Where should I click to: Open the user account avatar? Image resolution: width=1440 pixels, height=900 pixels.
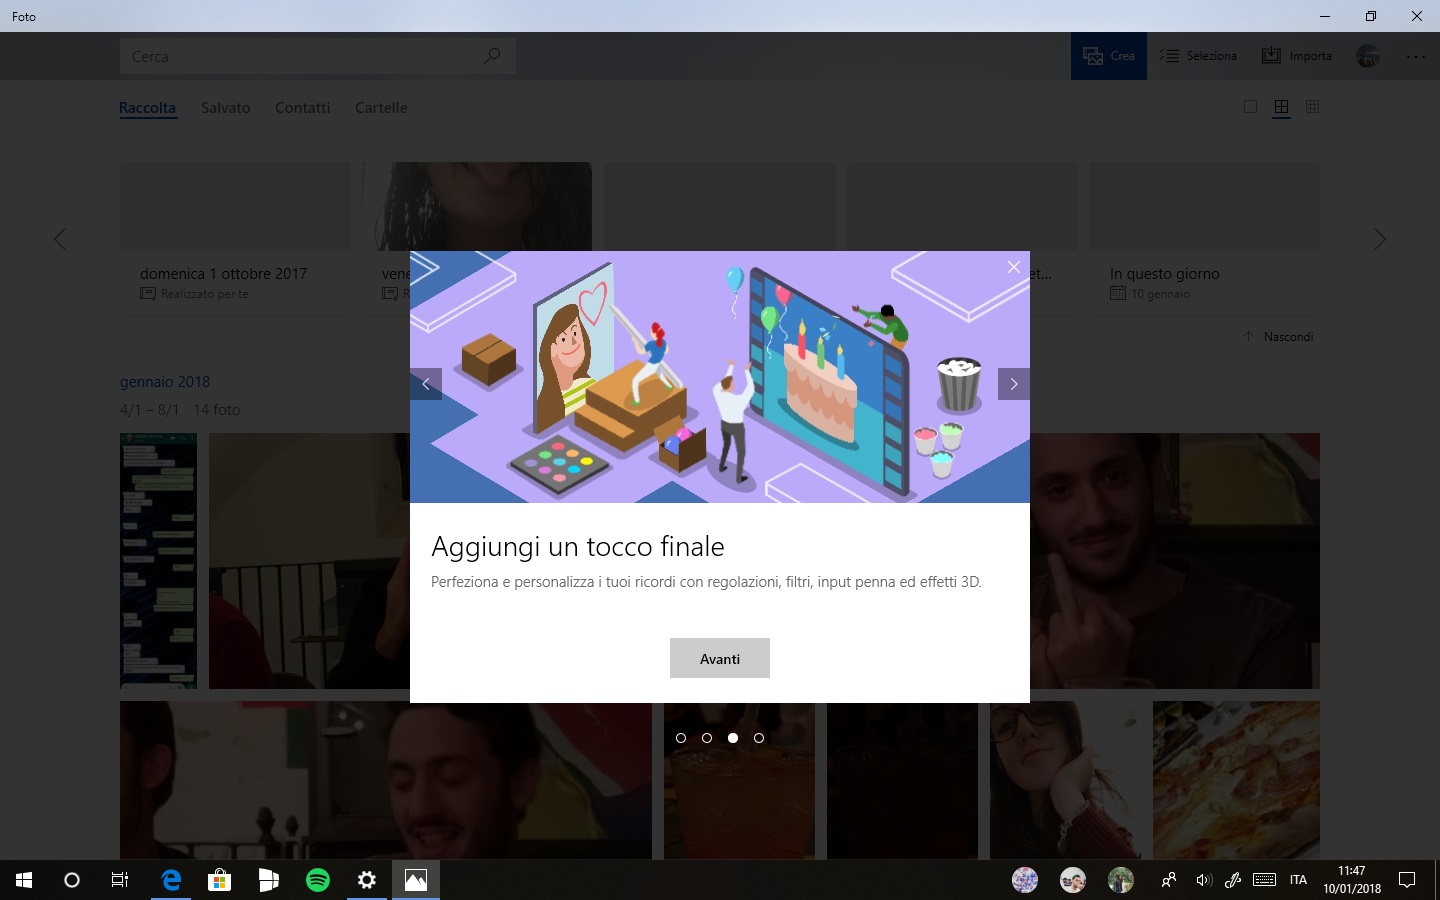pyautogui.click(x=1368, y=56)
